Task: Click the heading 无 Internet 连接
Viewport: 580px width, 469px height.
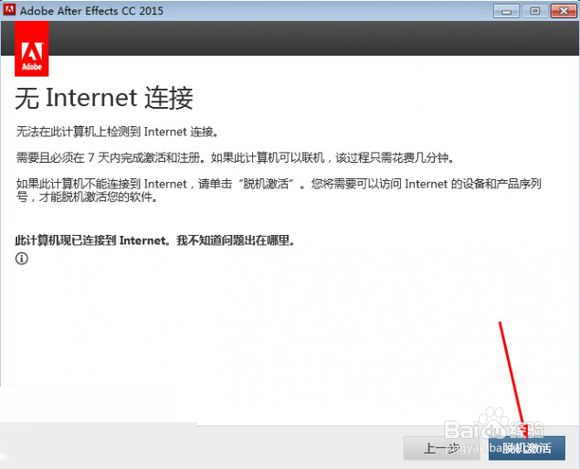Action: coord(104,98)
